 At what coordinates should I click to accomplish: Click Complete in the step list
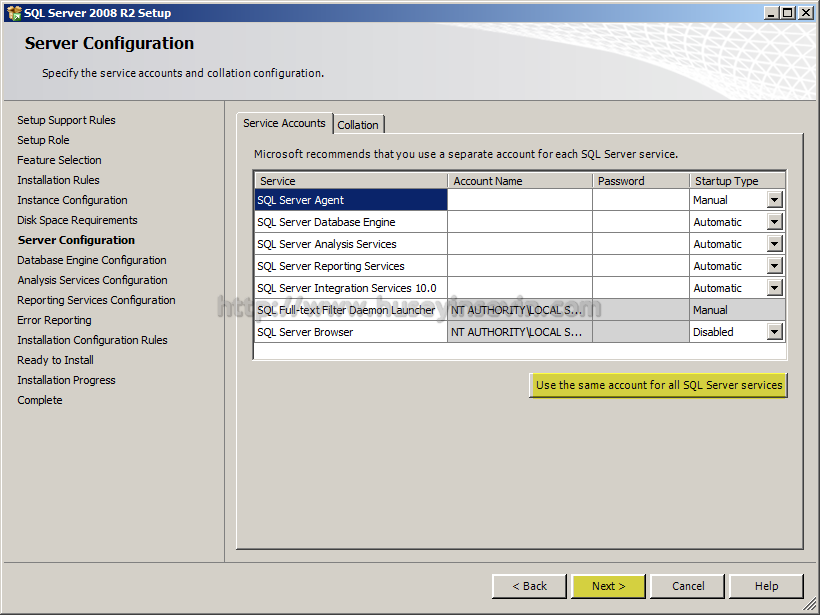tap(40, 400)
